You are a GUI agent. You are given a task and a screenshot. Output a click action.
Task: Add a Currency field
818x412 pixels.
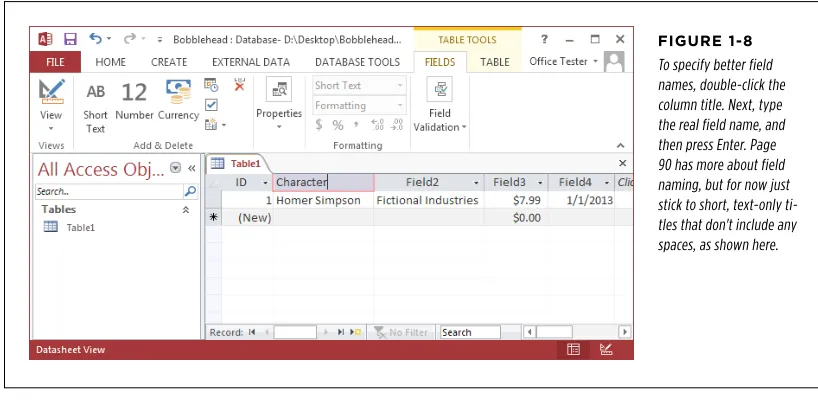178,100
